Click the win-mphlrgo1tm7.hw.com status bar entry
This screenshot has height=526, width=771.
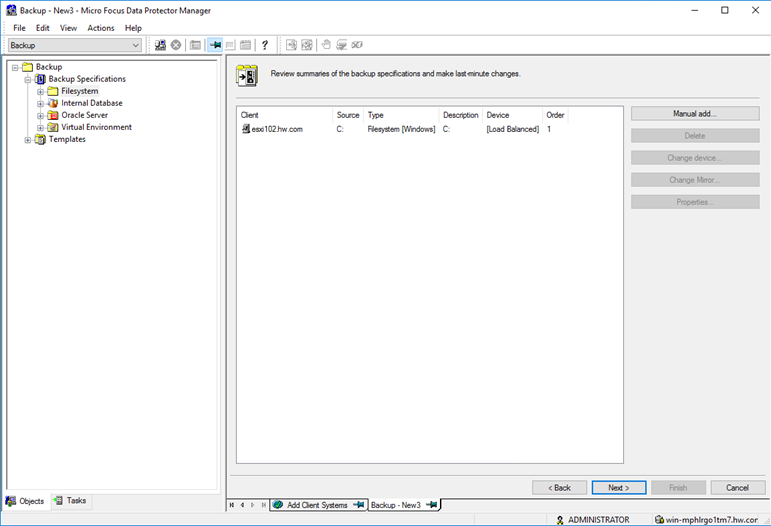tap(707, 520)
